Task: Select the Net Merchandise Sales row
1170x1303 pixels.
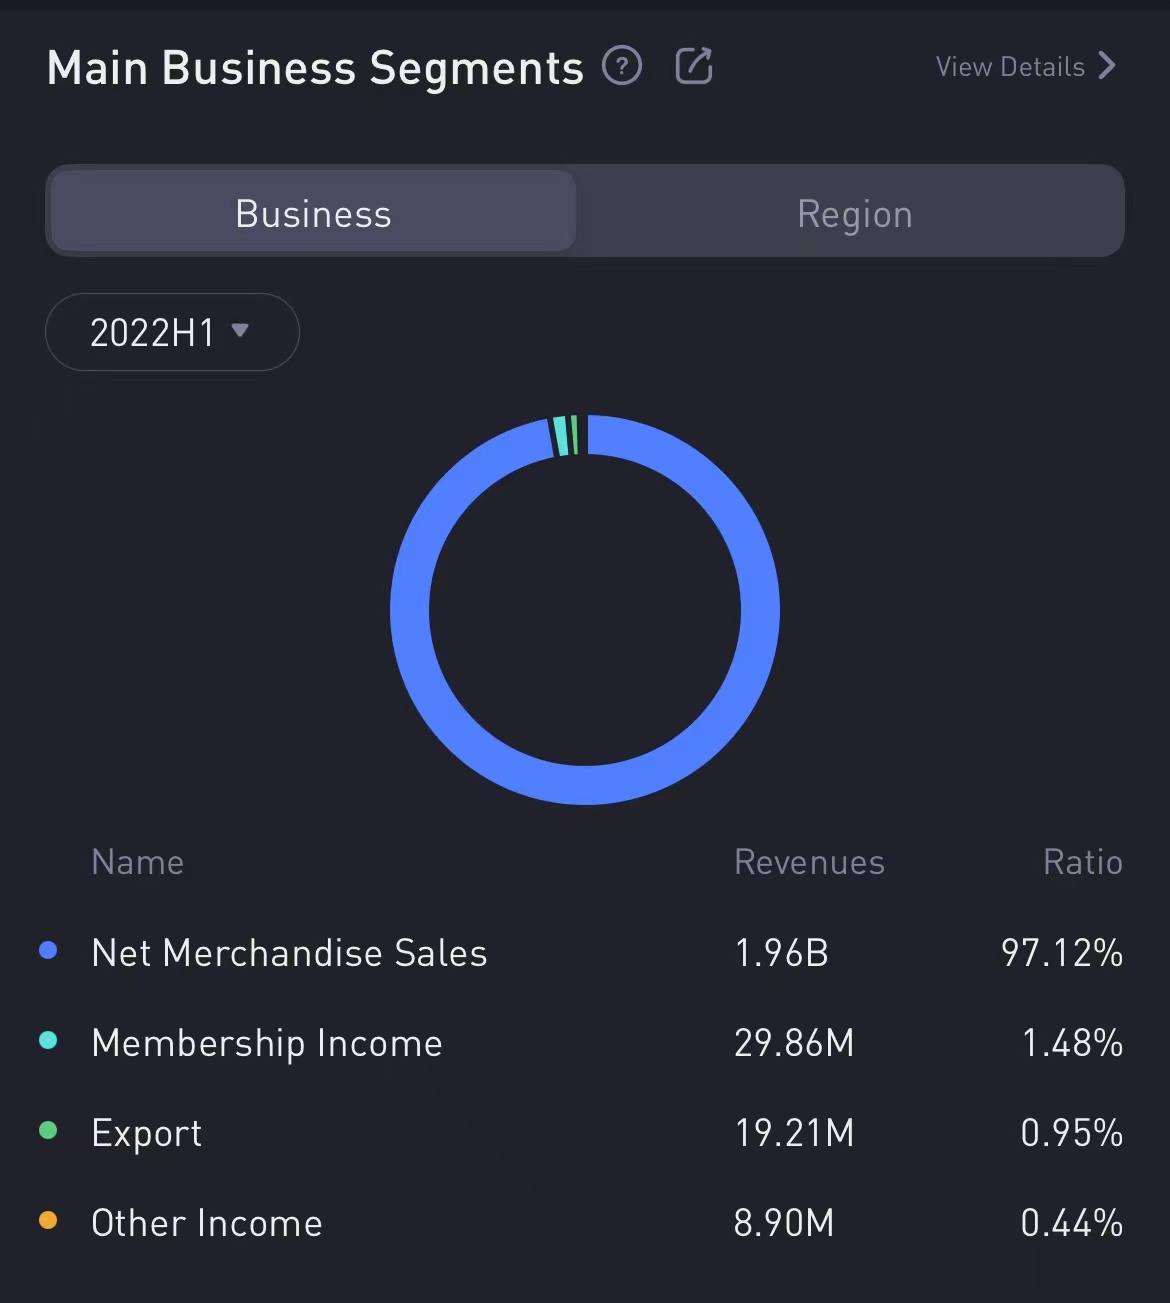Action: [x=289, y=953]
